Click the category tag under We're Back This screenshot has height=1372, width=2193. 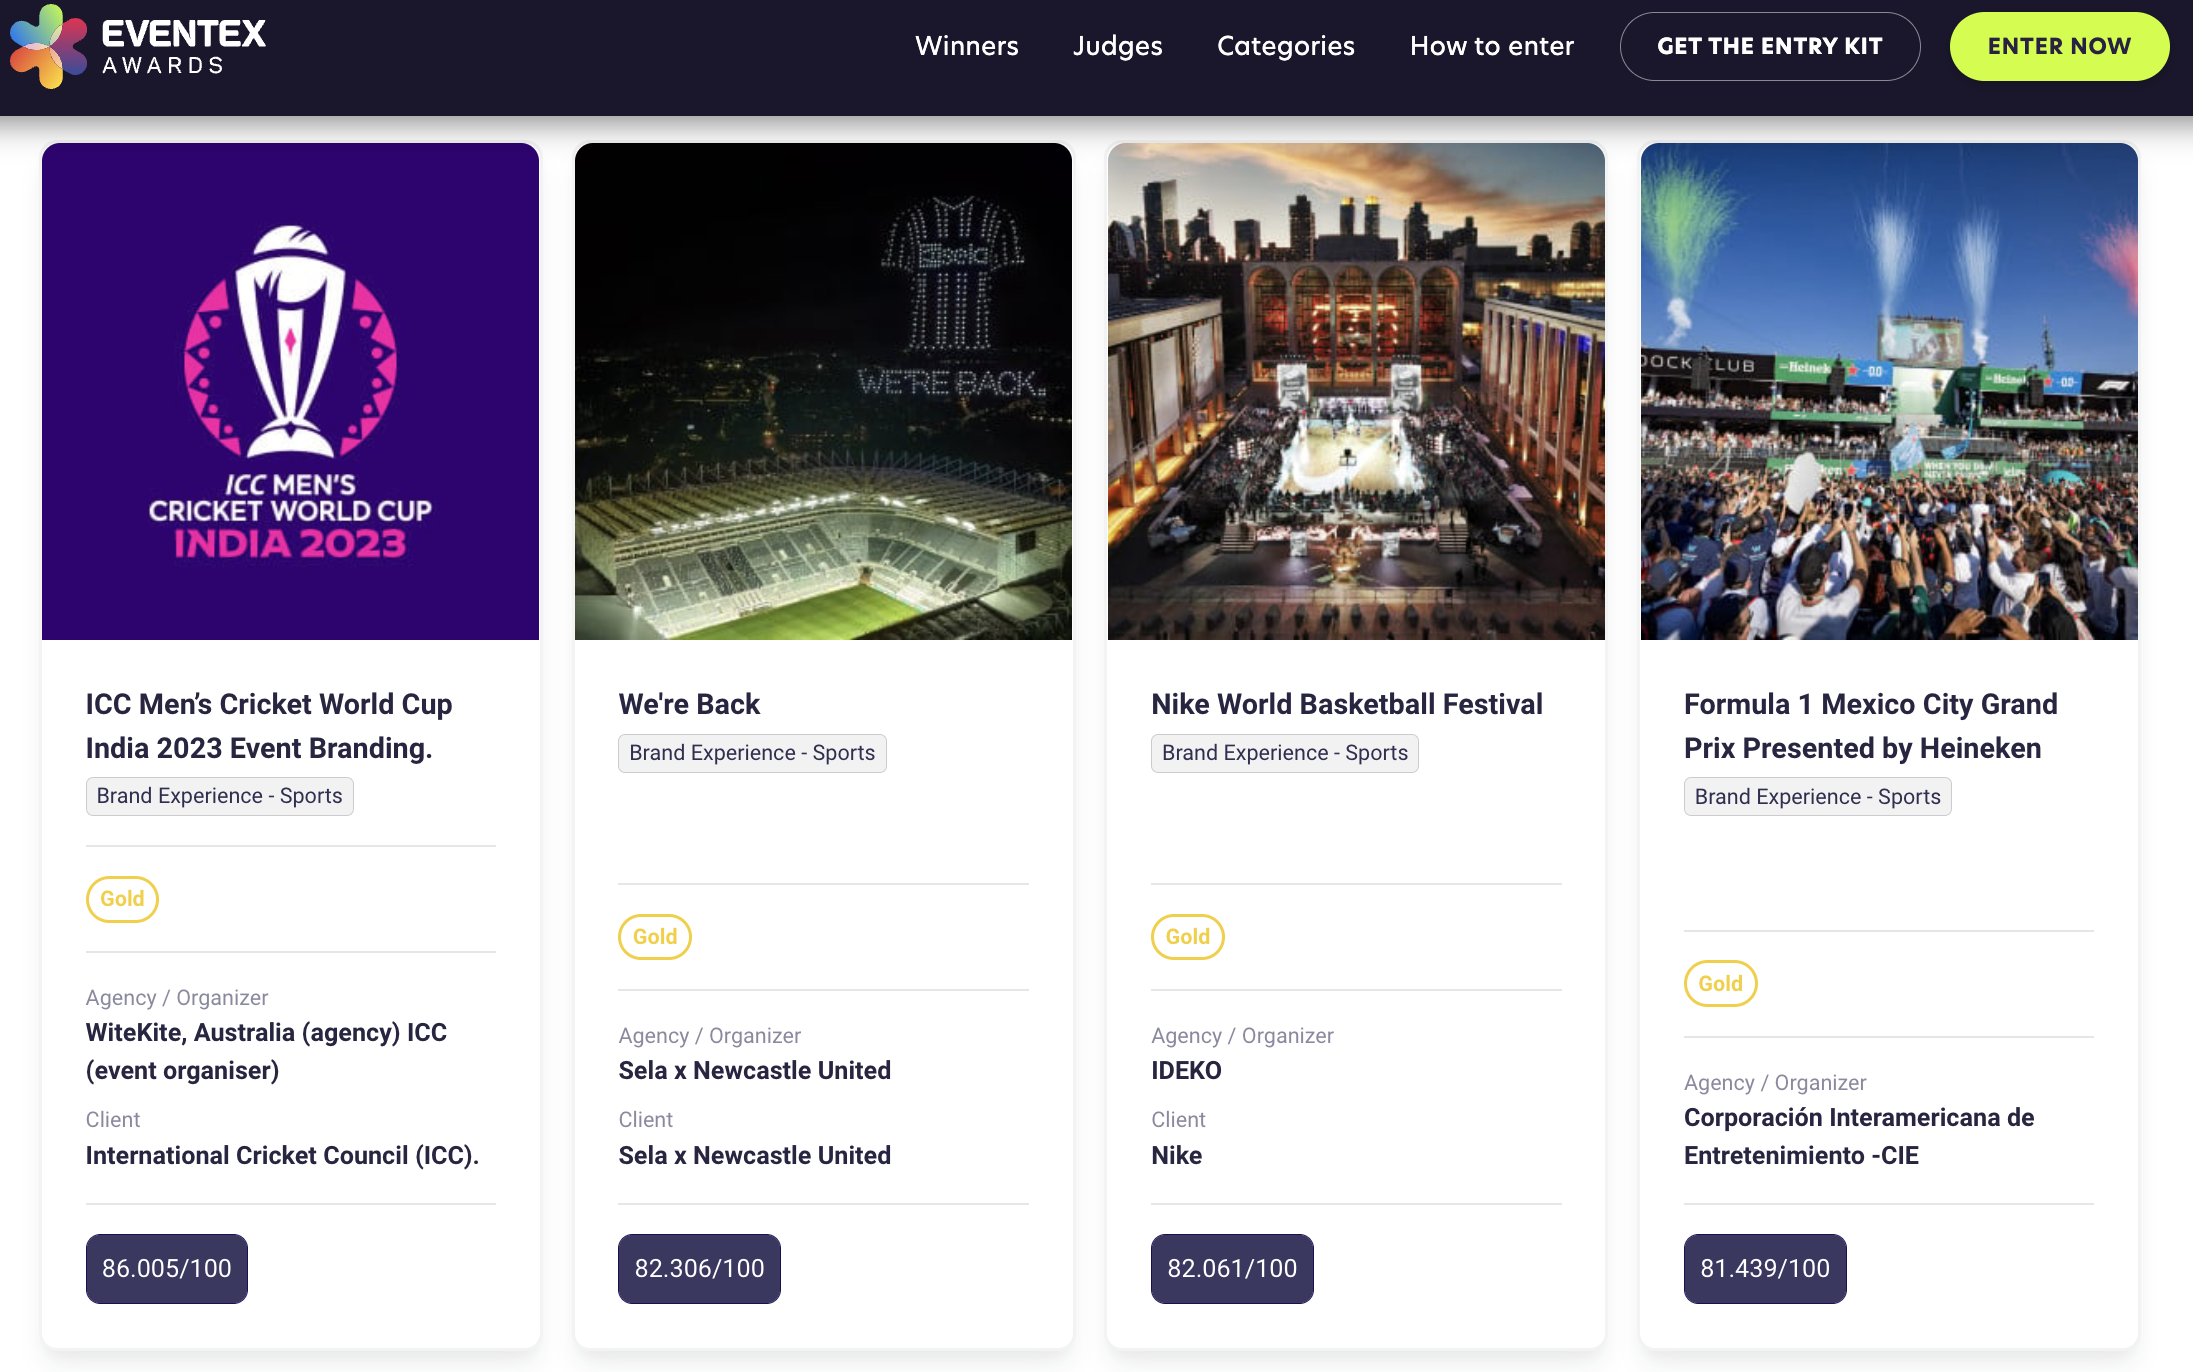click(752, 753)
